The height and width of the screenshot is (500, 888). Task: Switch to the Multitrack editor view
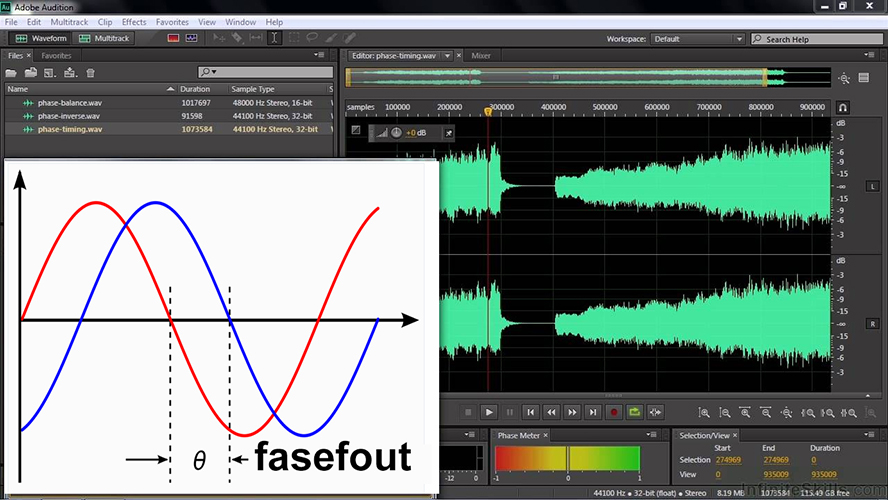click(105, 39)
